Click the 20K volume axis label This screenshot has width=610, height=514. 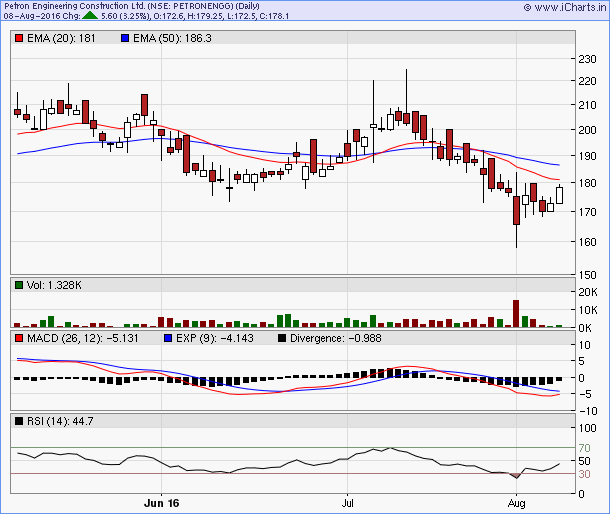pyautogui.click(x=588, y=292)
